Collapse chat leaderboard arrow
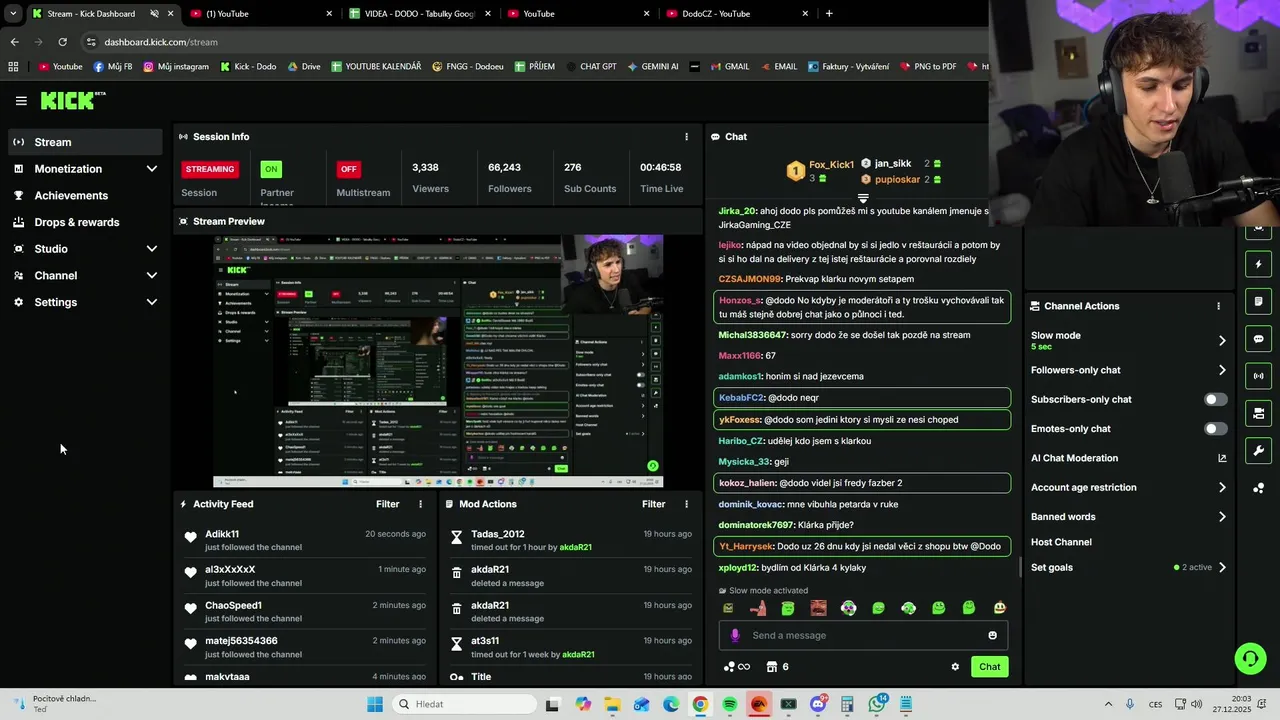Image resolution: width=1280 pixels, height=720 pixels. [x=863, y=199]
